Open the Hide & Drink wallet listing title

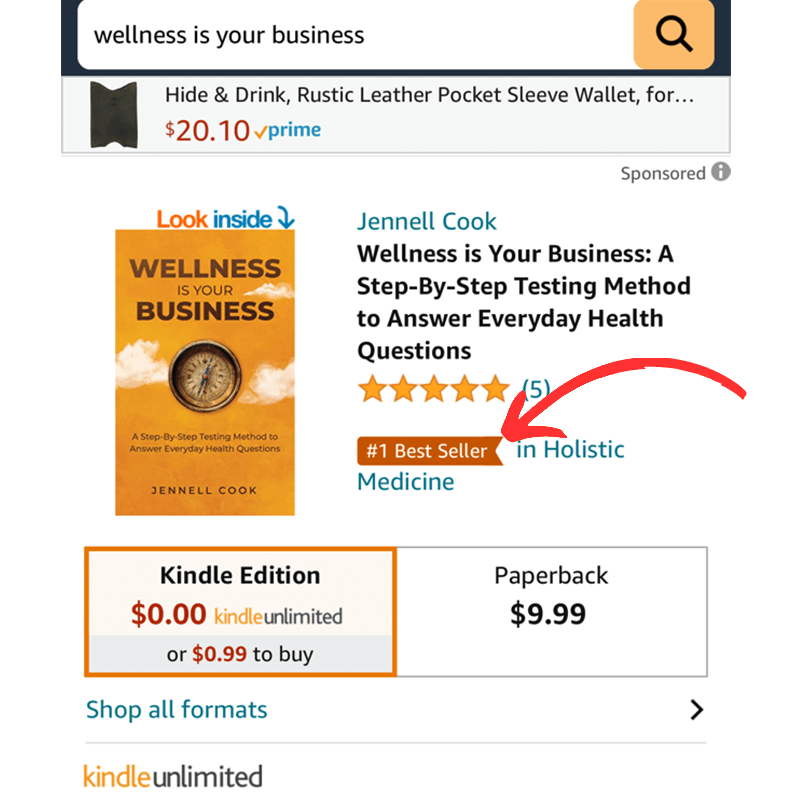430,95
